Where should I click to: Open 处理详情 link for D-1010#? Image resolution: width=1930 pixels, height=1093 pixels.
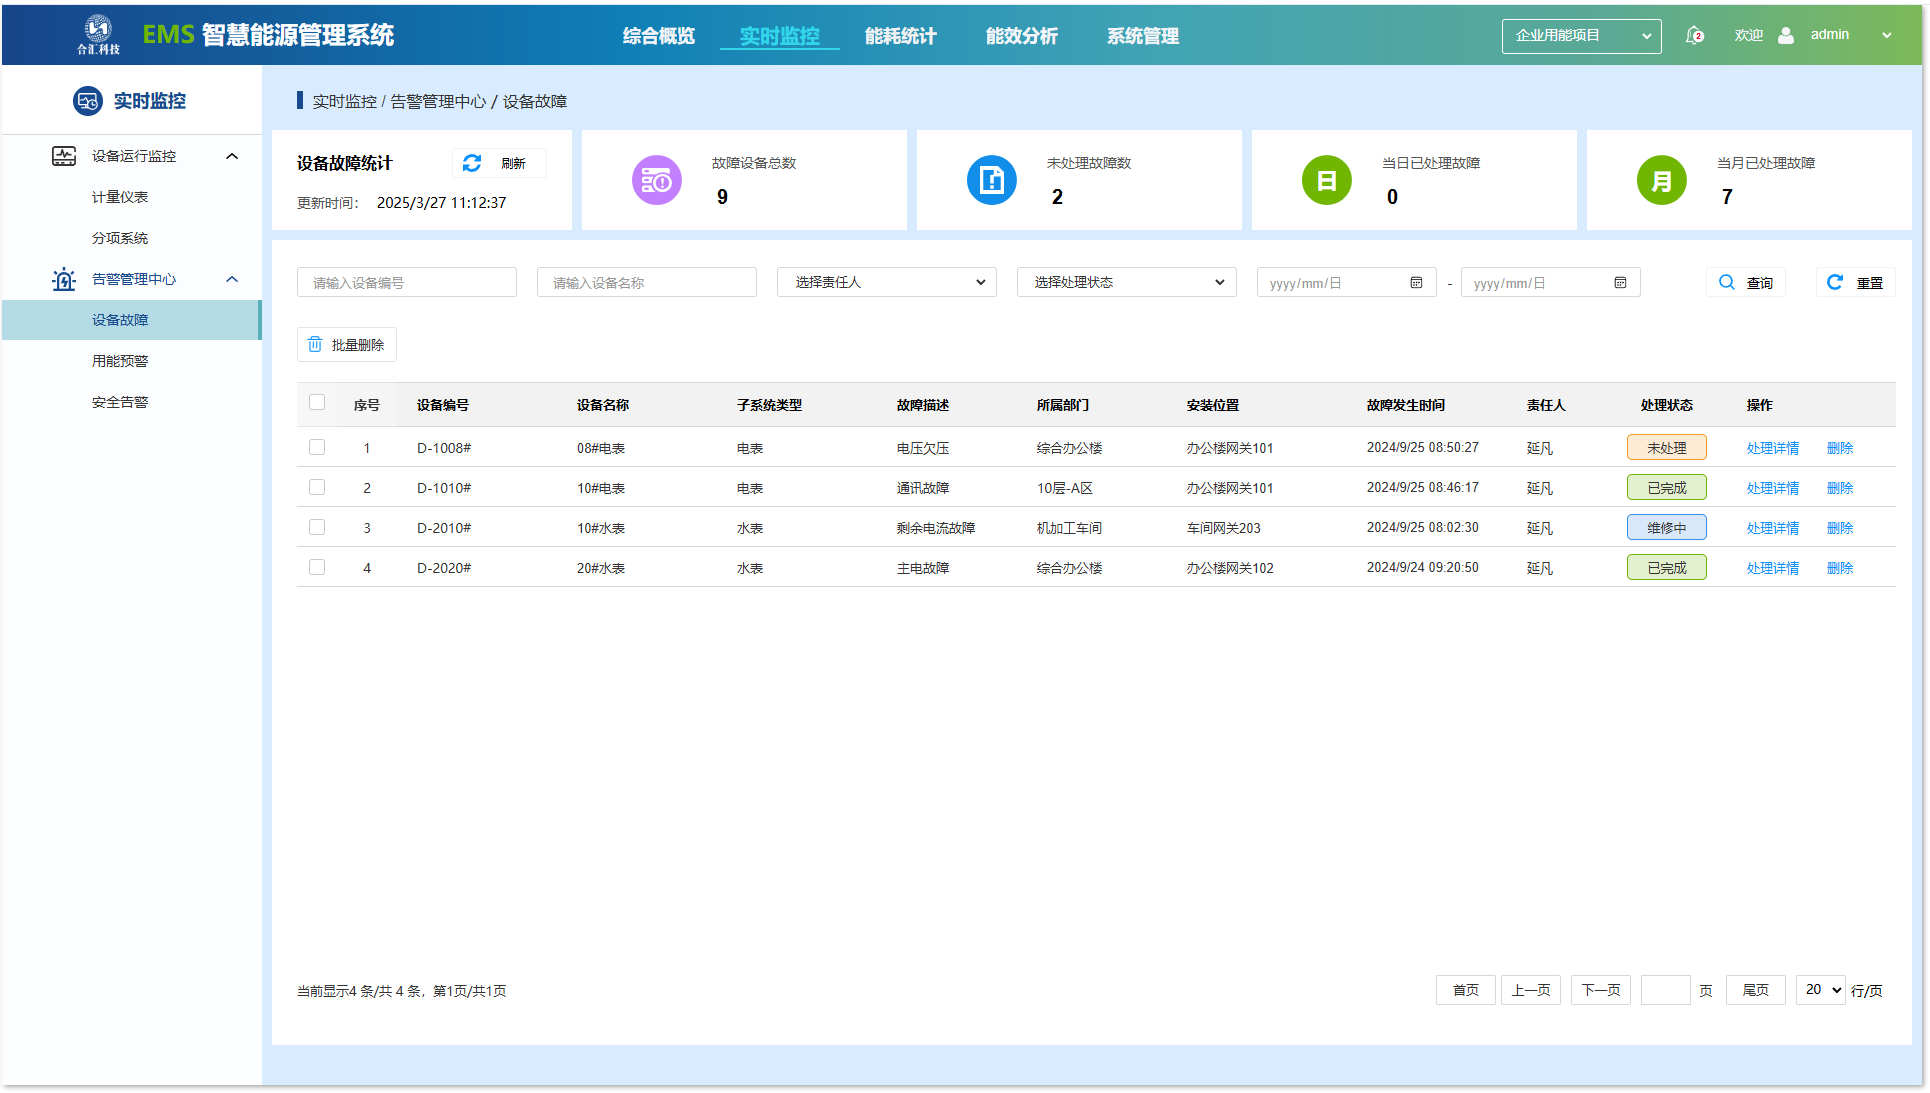[x=1772, y=488]
